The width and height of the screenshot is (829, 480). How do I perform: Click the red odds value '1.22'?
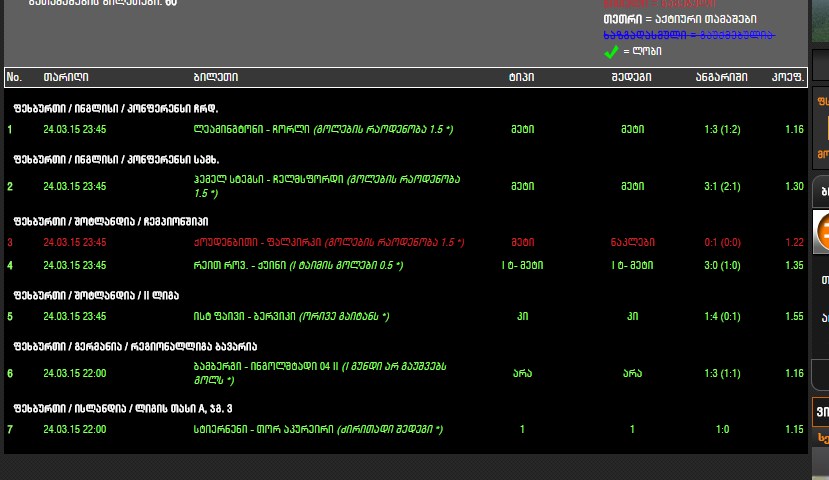794,243
